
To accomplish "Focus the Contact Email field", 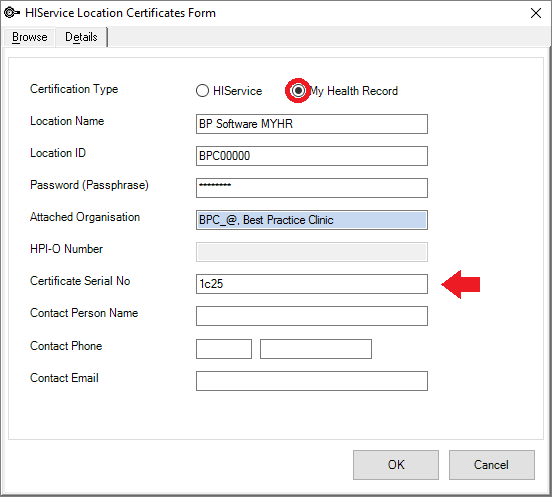I will 312,381.
